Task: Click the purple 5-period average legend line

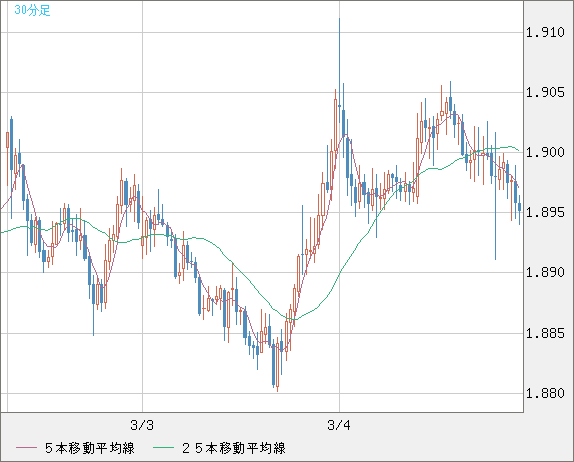Action: [26, 448]
